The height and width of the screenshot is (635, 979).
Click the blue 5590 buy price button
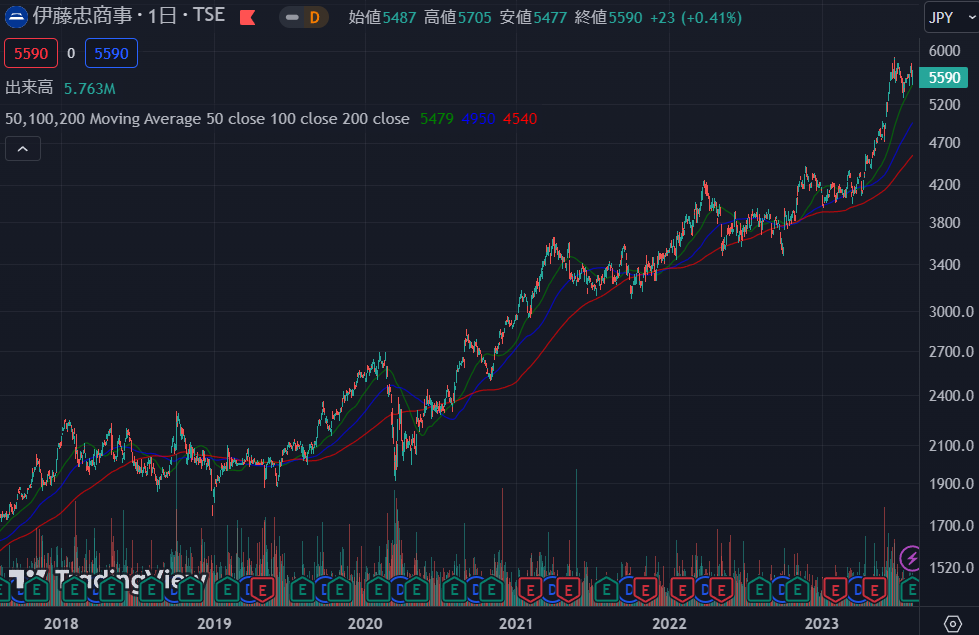pos(111,54)
